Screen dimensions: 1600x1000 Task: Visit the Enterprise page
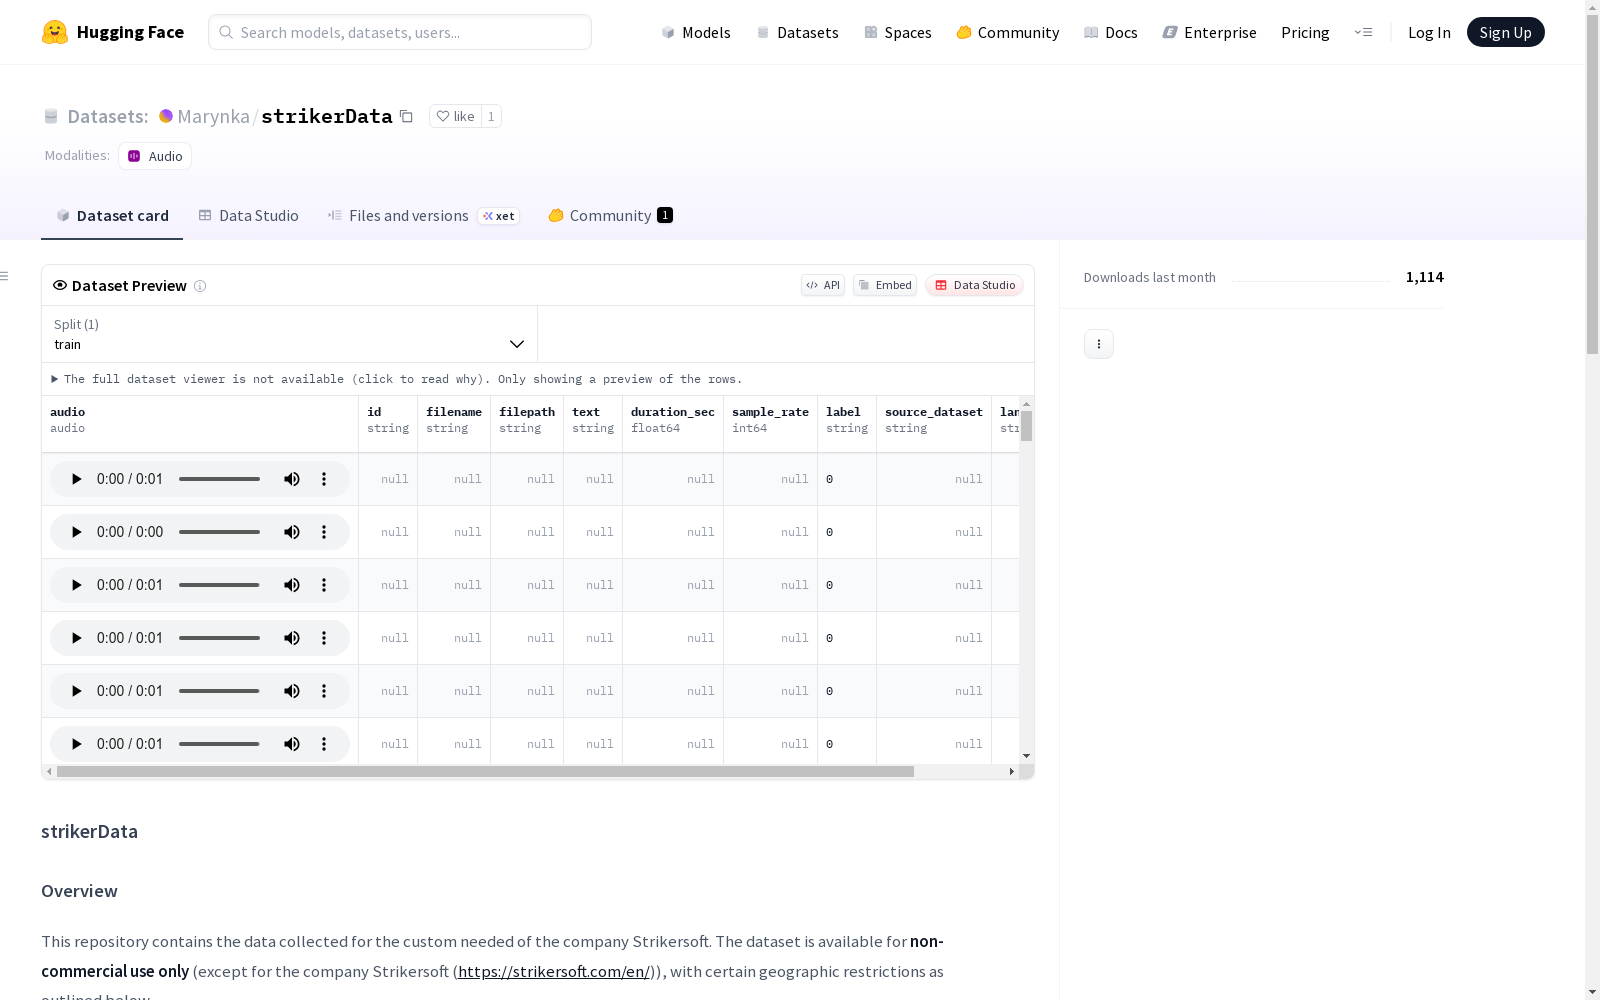[x=1209, y=32]
